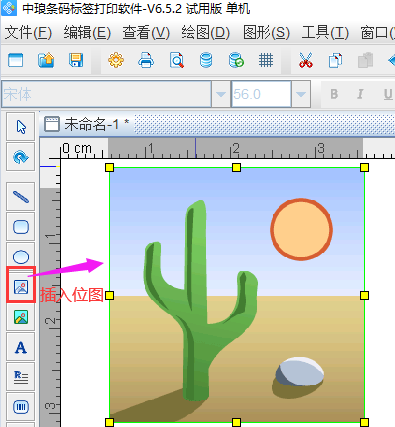Viewport: 395px width, 427px height.
Task: Select the insert bitmap tool
Action: pyautogui.click(x=21, y=286)
